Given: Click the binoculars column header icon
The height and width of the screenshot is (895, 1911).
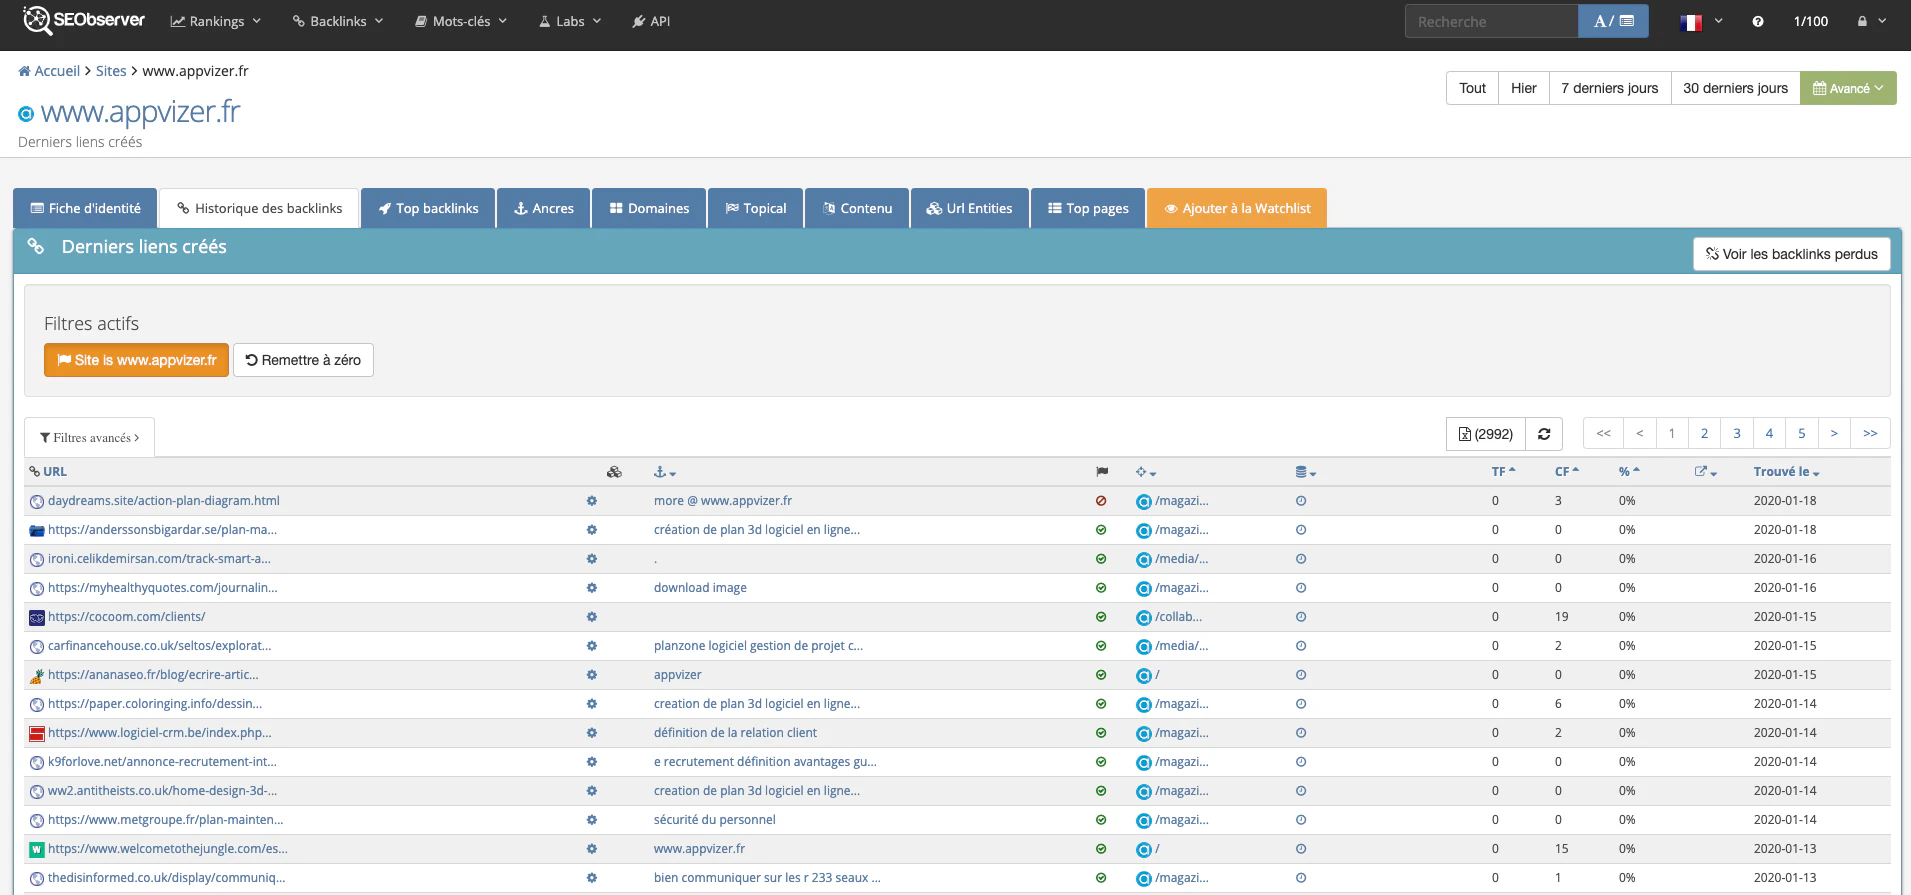Looking at the screenshot, I should pyautogui.click(x=614, y=472).
